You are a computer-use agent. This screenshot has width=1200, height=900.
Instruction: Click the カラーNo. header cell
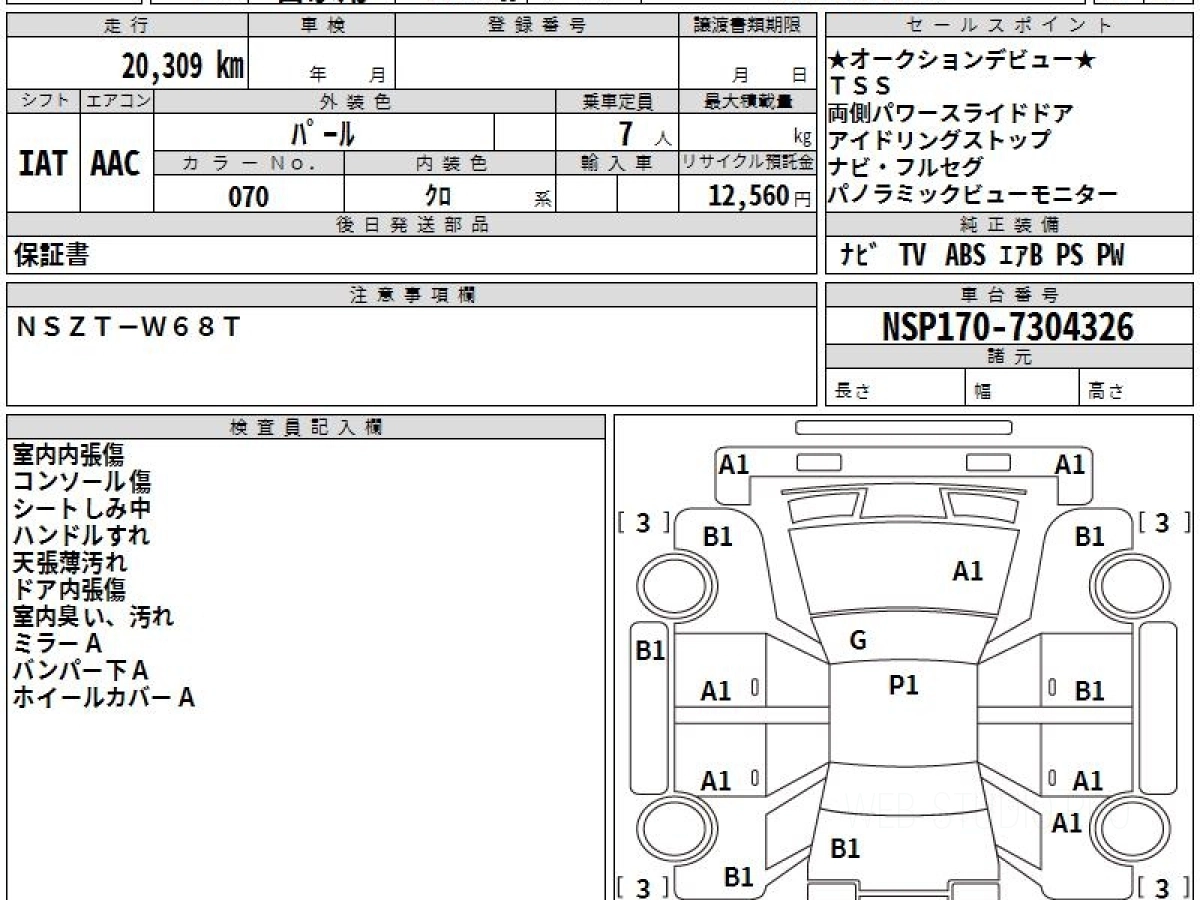[249, 163]
